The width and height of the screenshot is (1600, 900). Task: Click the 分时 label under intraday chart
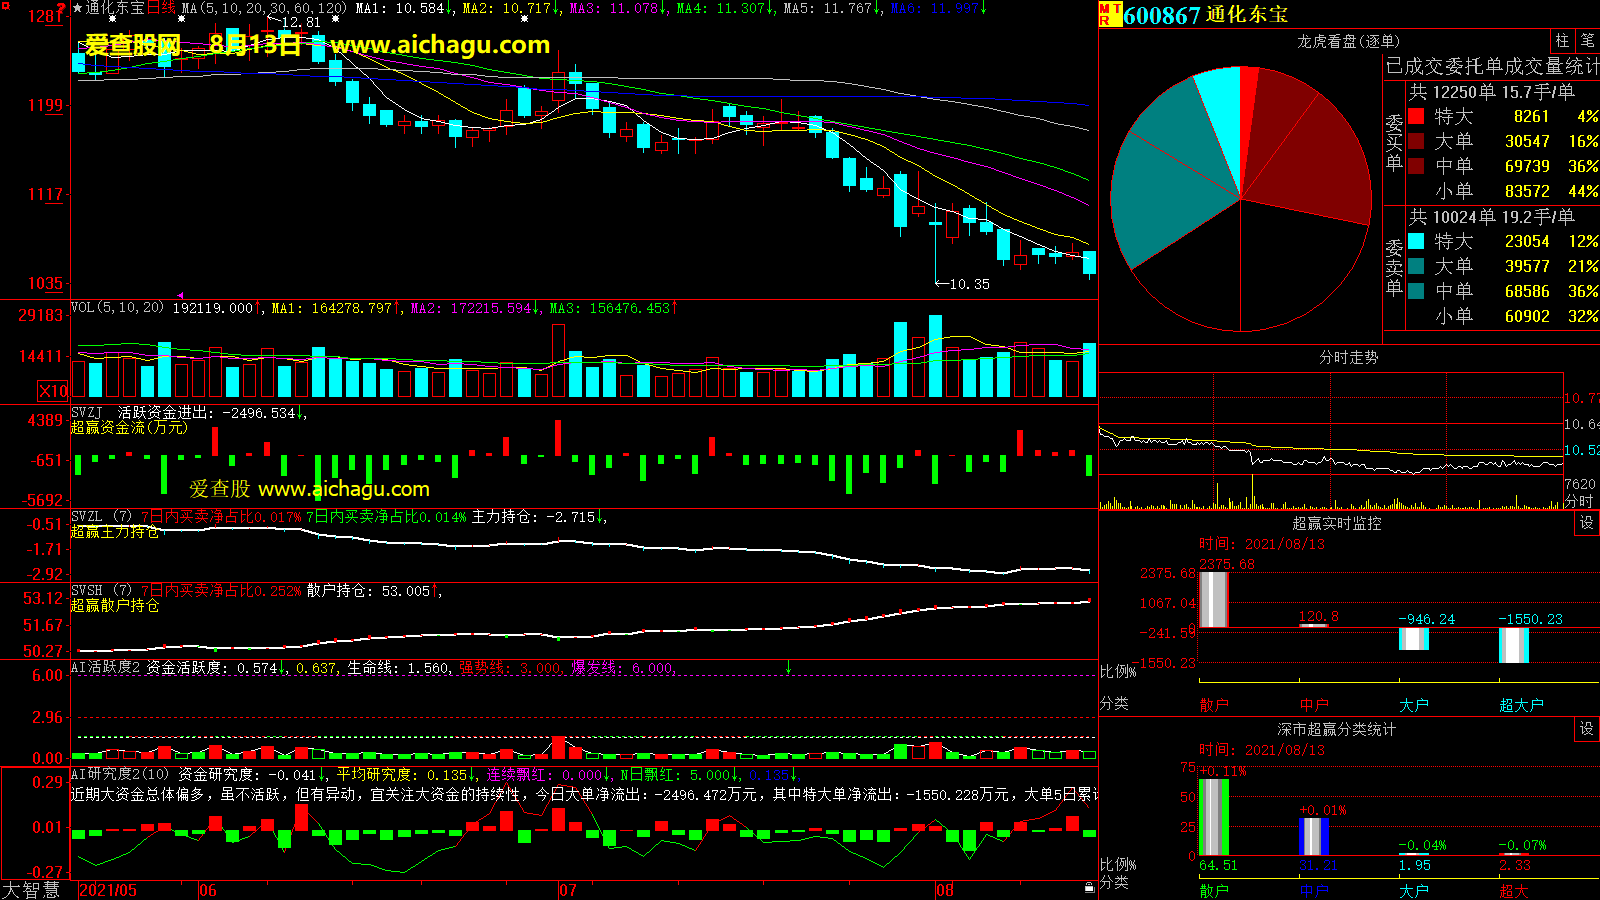(1578, 501)
